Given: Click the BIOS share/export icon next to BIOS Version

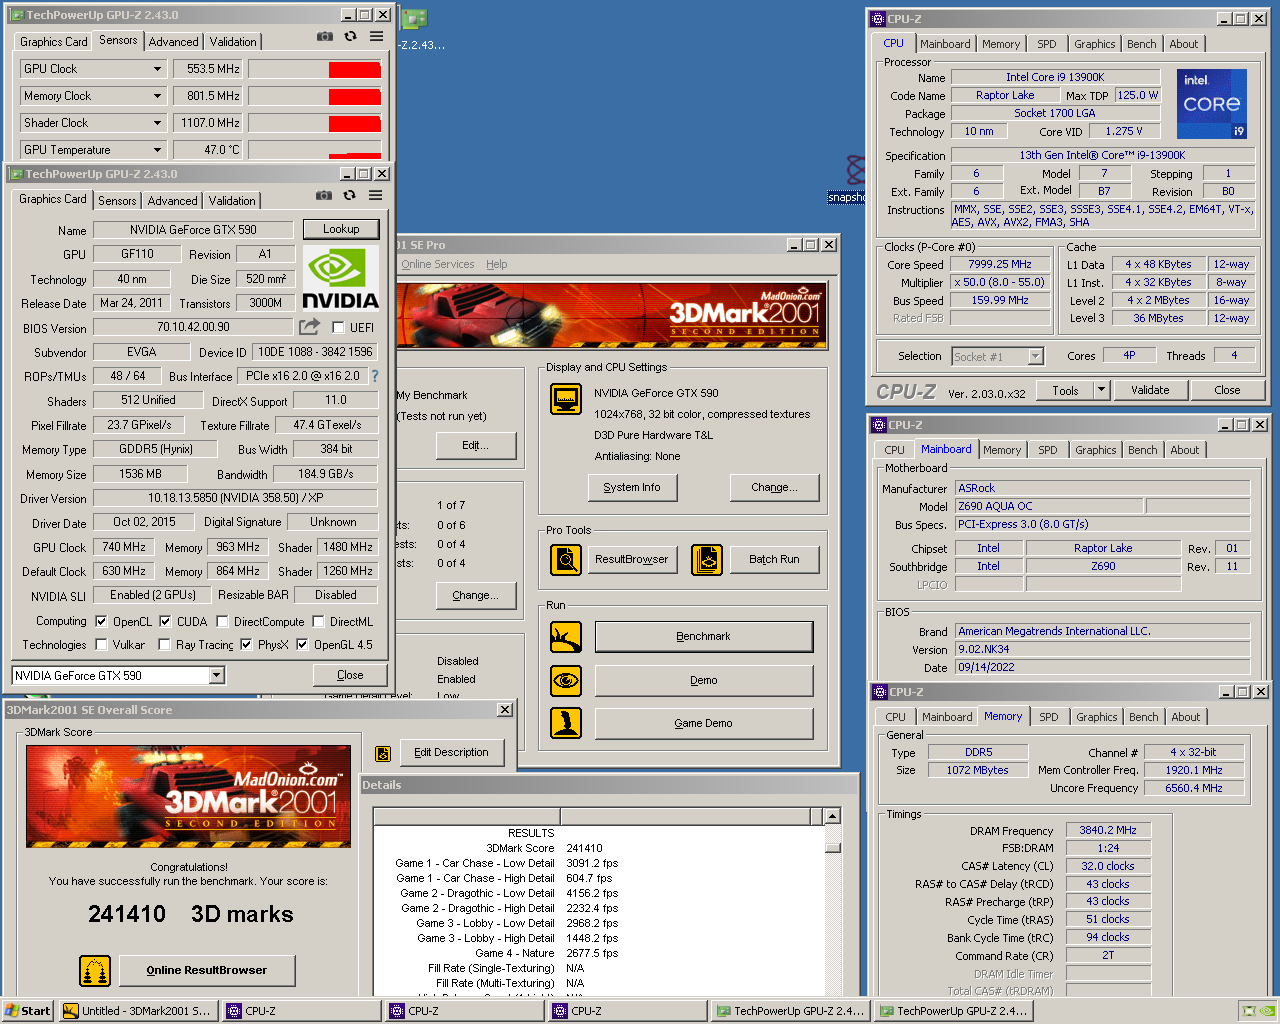Looking at the screenshot, I should click(x=310, y=327).
